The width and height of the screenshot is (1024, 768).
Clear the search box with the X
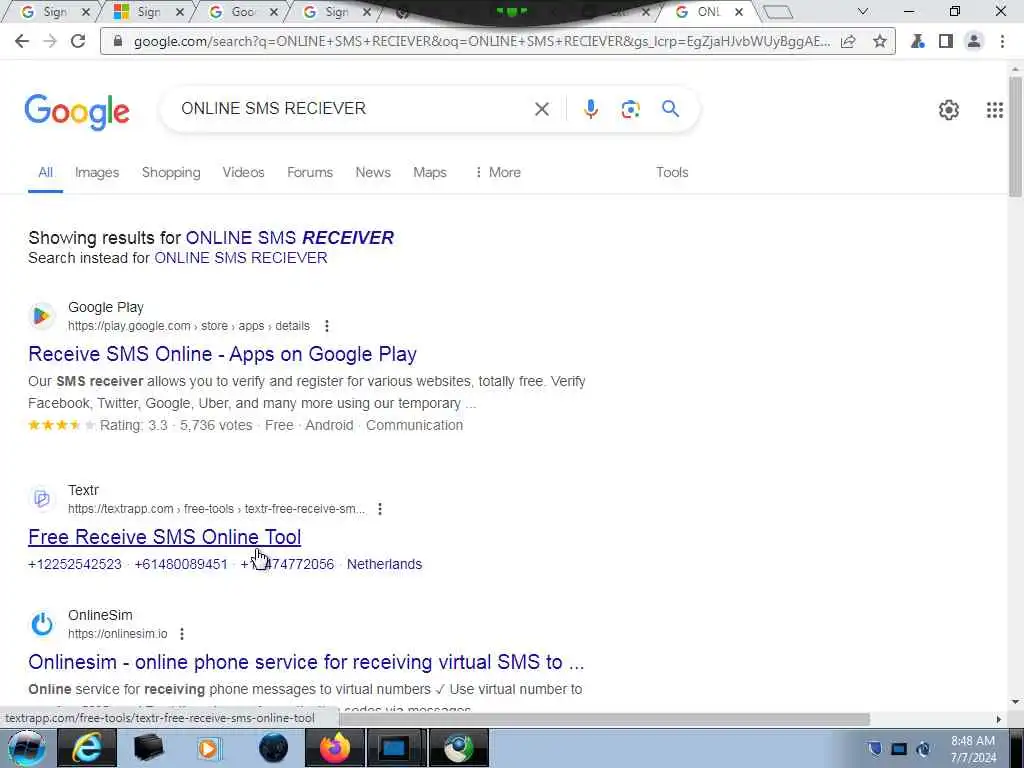[541, 109]
